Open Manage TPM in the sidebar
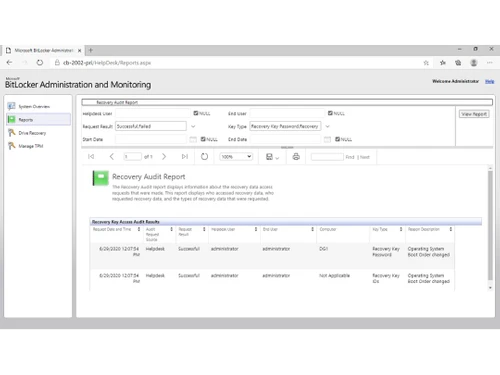The height and width of the screenshot is (375, 500). 31,146
